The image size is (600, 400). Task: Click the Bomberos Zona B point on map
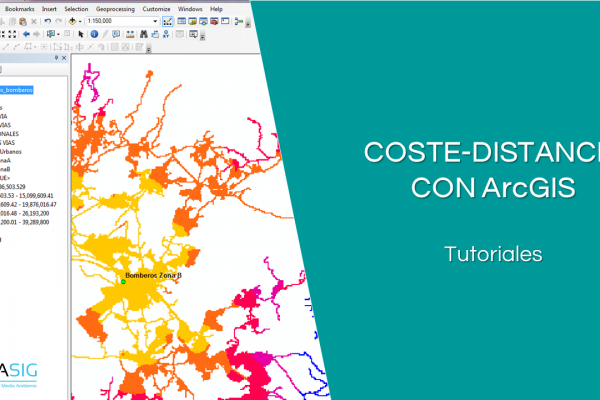click(123, 282)
